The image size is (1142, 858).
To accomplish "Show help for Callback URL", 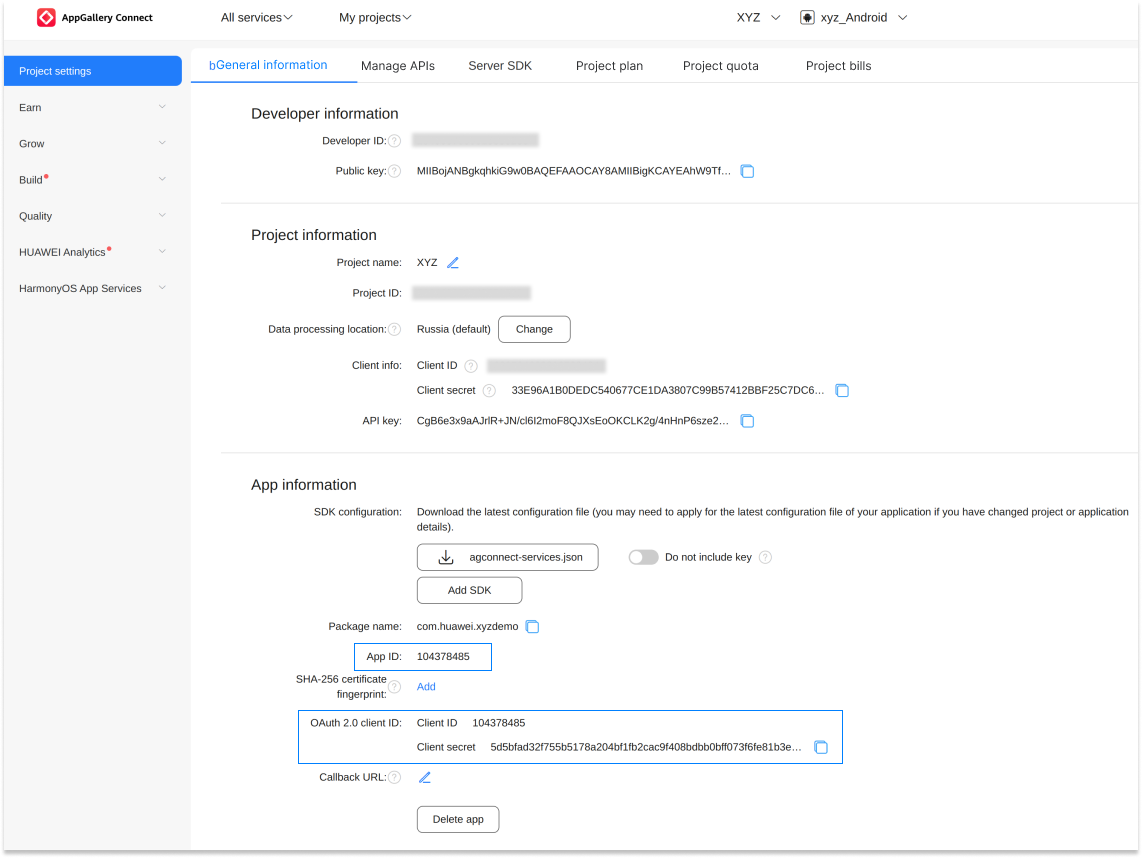I will pyautogui.click(x=394, y=778).
